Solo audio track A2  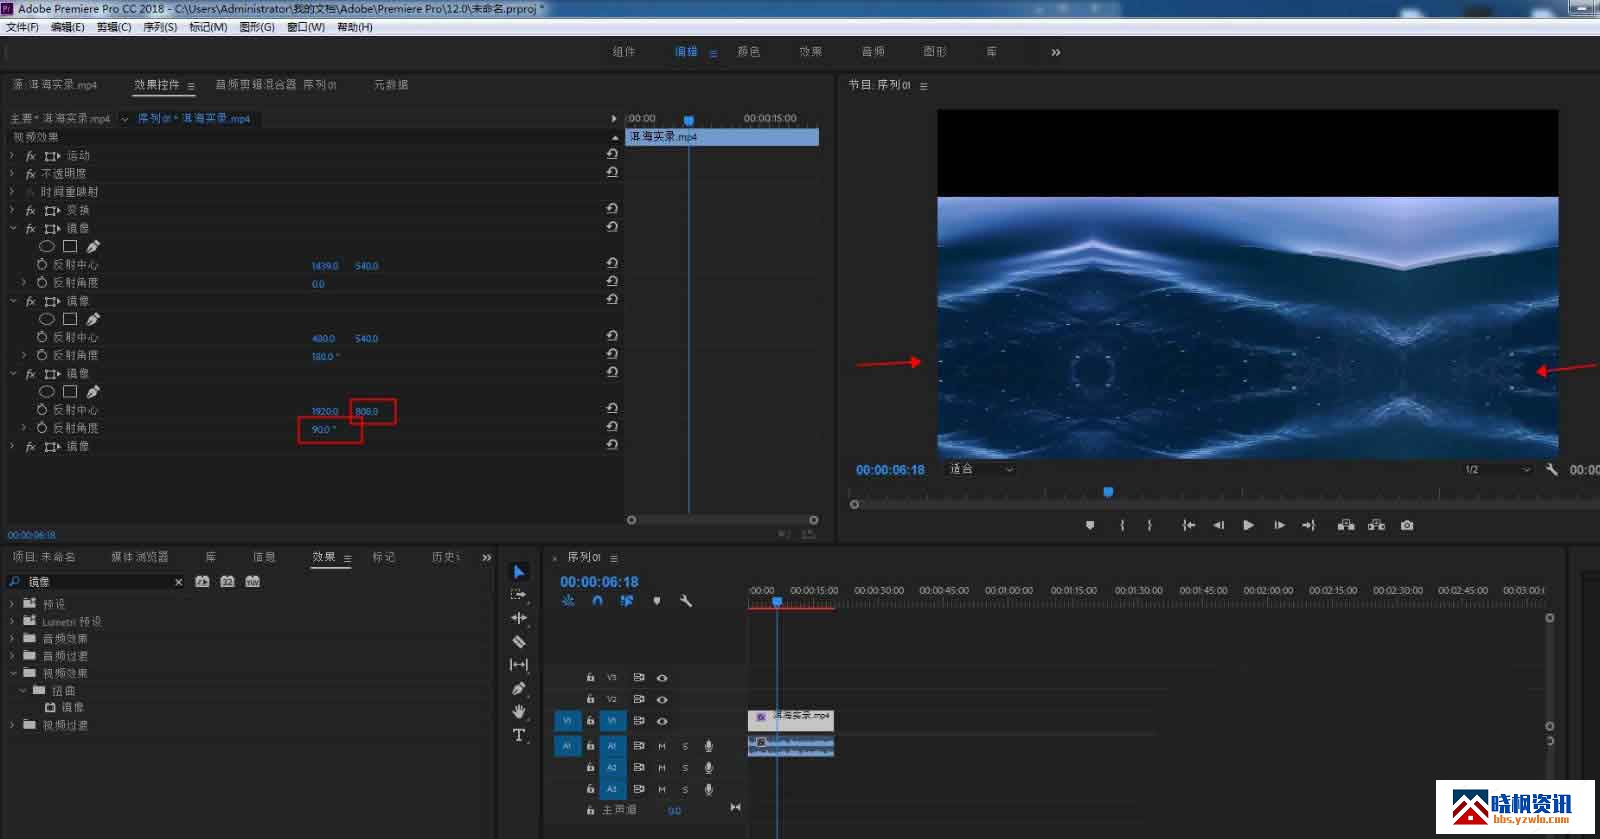[x=685, y=768]
